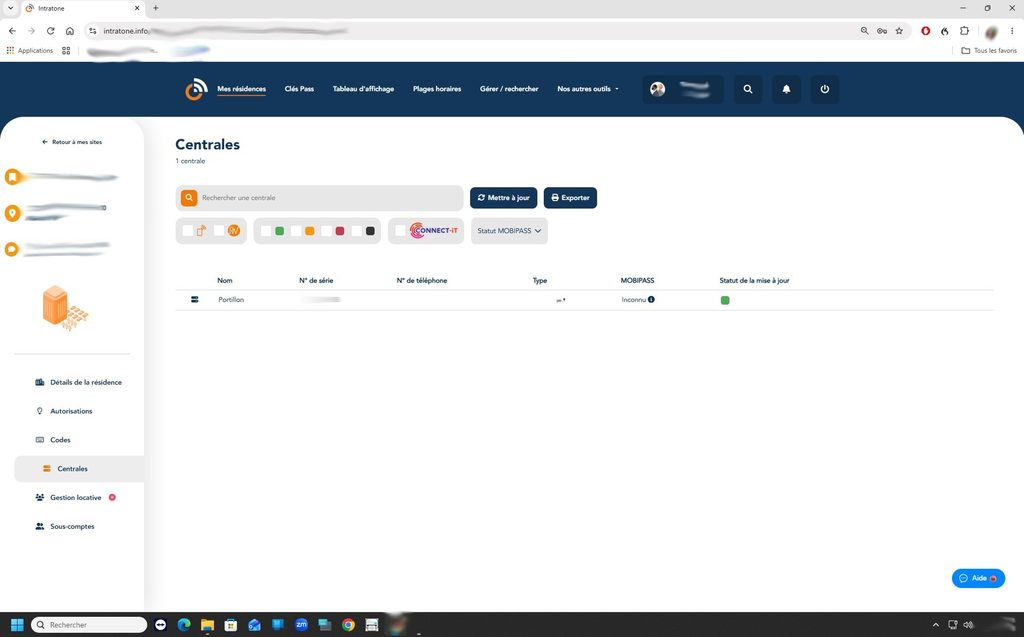The height and width of the screenshot is (637, 1024).
Task: Focus the Rechercher une centrale field
Action: 319,198
